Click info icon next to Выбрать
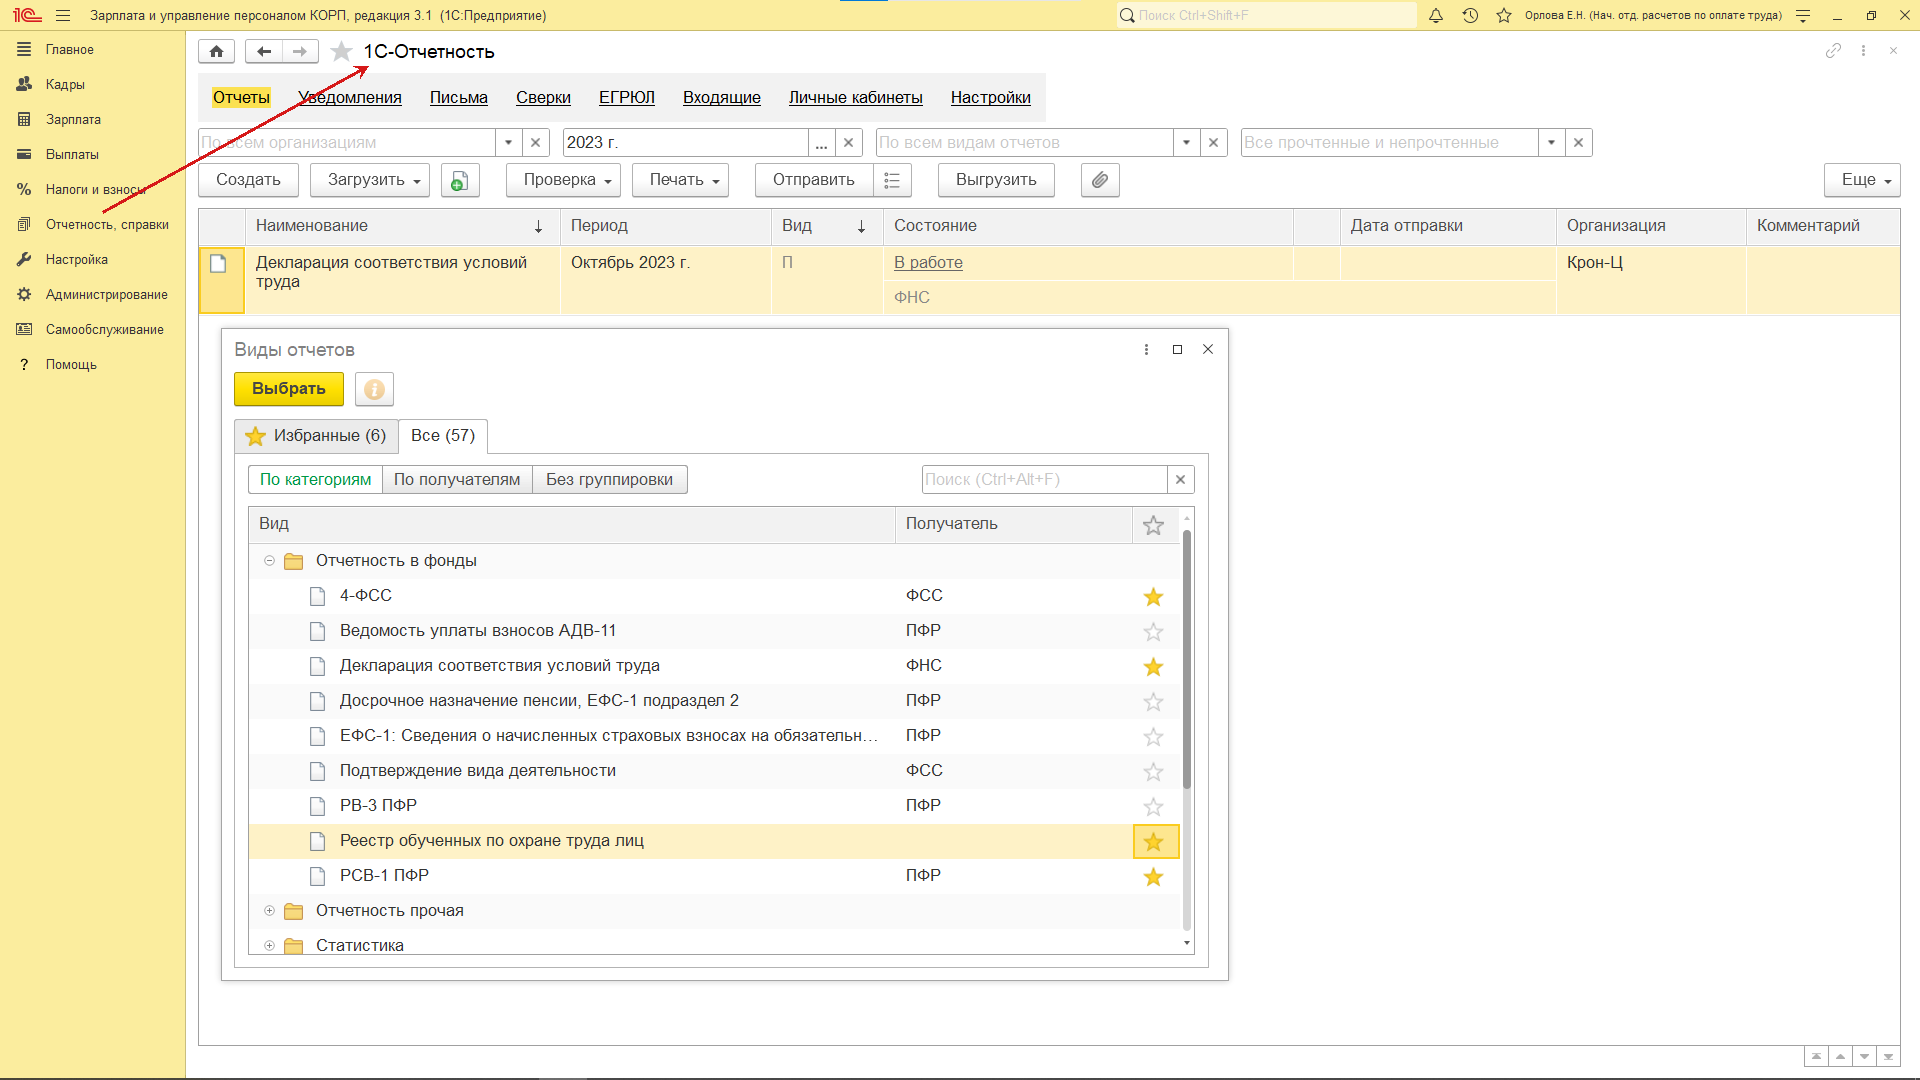Image resolution: width=1920 pixels, height=1080 pixels. 374,389
